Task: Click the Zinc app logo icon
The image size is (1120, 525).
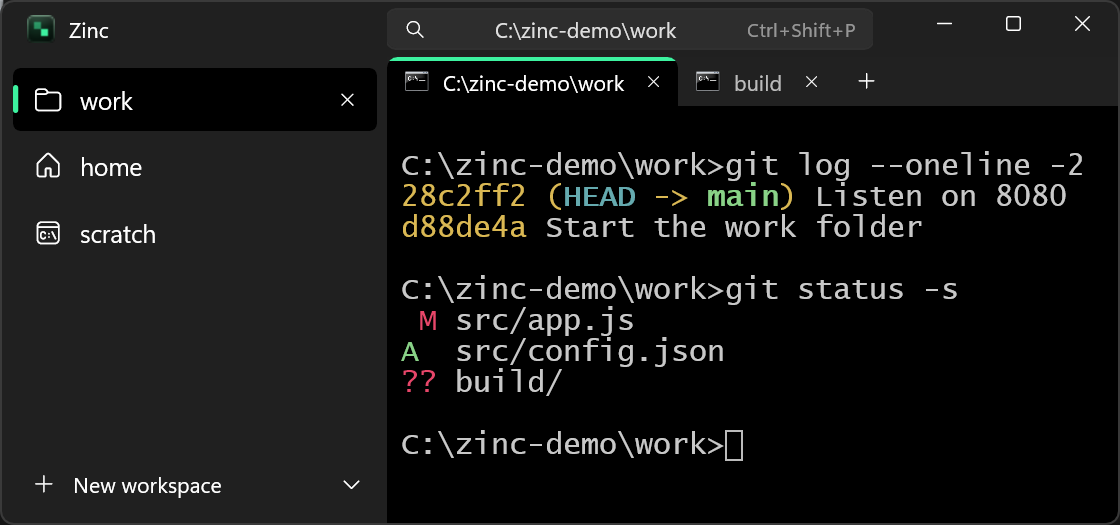Action: click(41, 29)
